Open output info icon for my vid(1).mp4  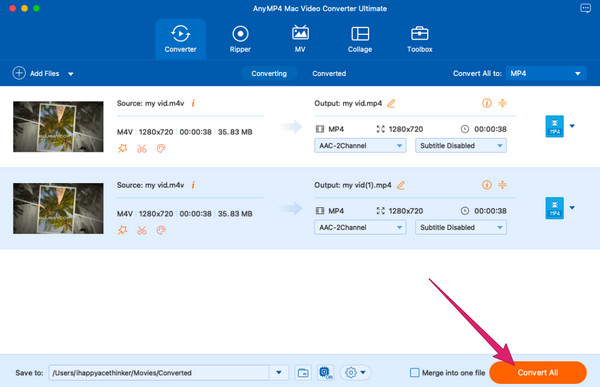(x=487, y=185)
